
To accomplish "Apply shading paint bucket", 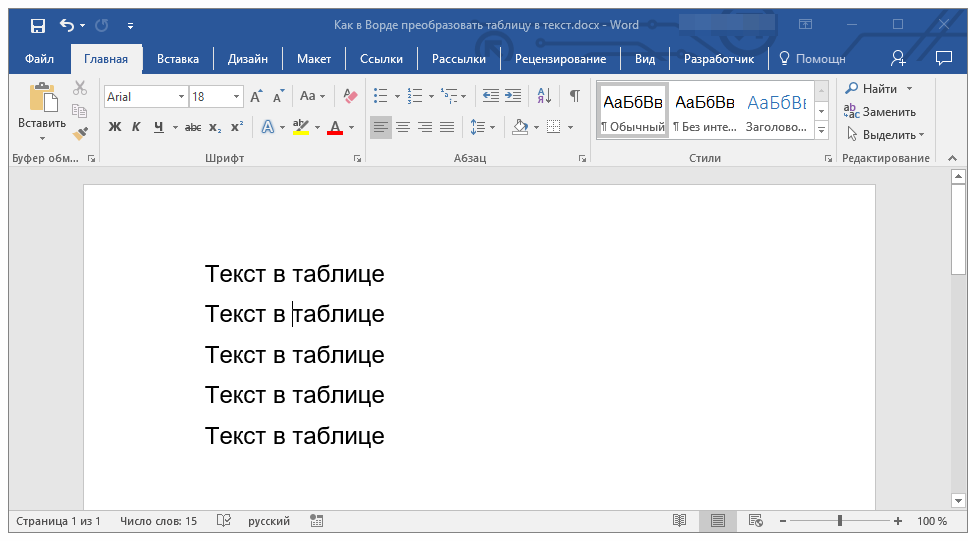I will click(520, 127).
